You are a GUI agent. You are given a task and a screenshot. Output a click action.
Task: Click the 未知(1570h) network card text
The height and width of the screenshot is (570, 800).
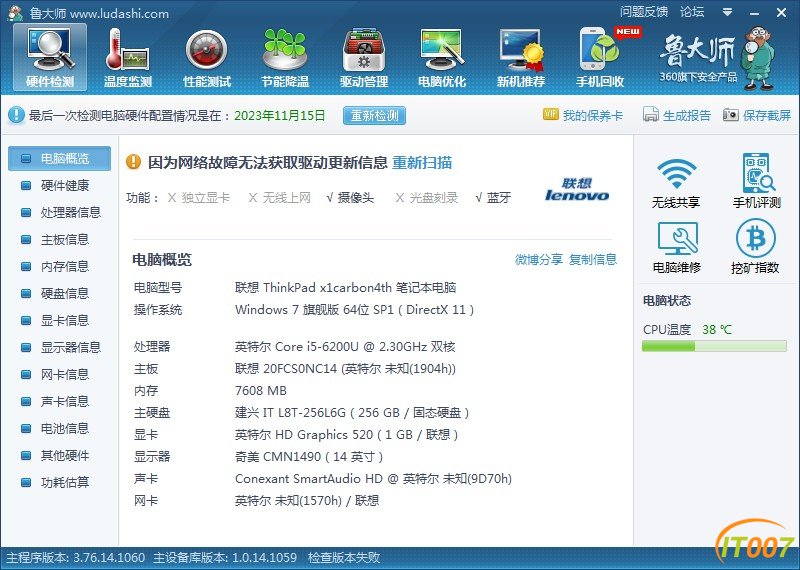tap(308, 501)
